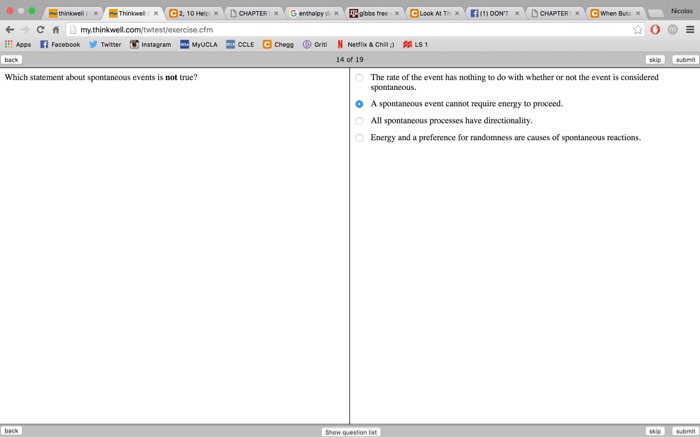The width and height of the screenshot is (700, 438).
Task: Open the Twitter bookmark
Action: pyautogui.click(x=105, y=44)
